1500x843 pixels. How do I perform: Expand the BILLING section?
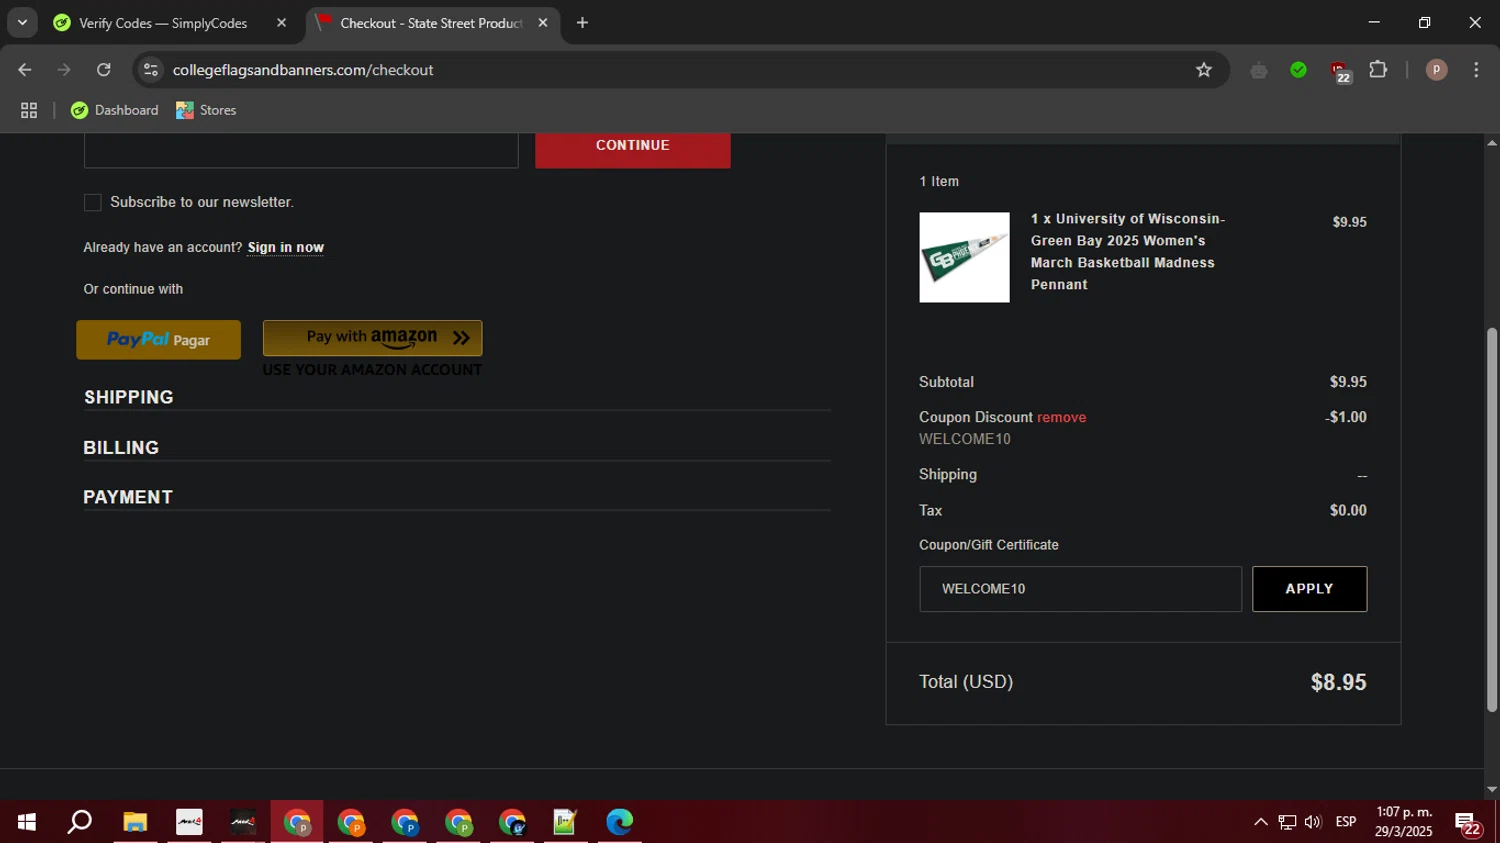(121, 447)
